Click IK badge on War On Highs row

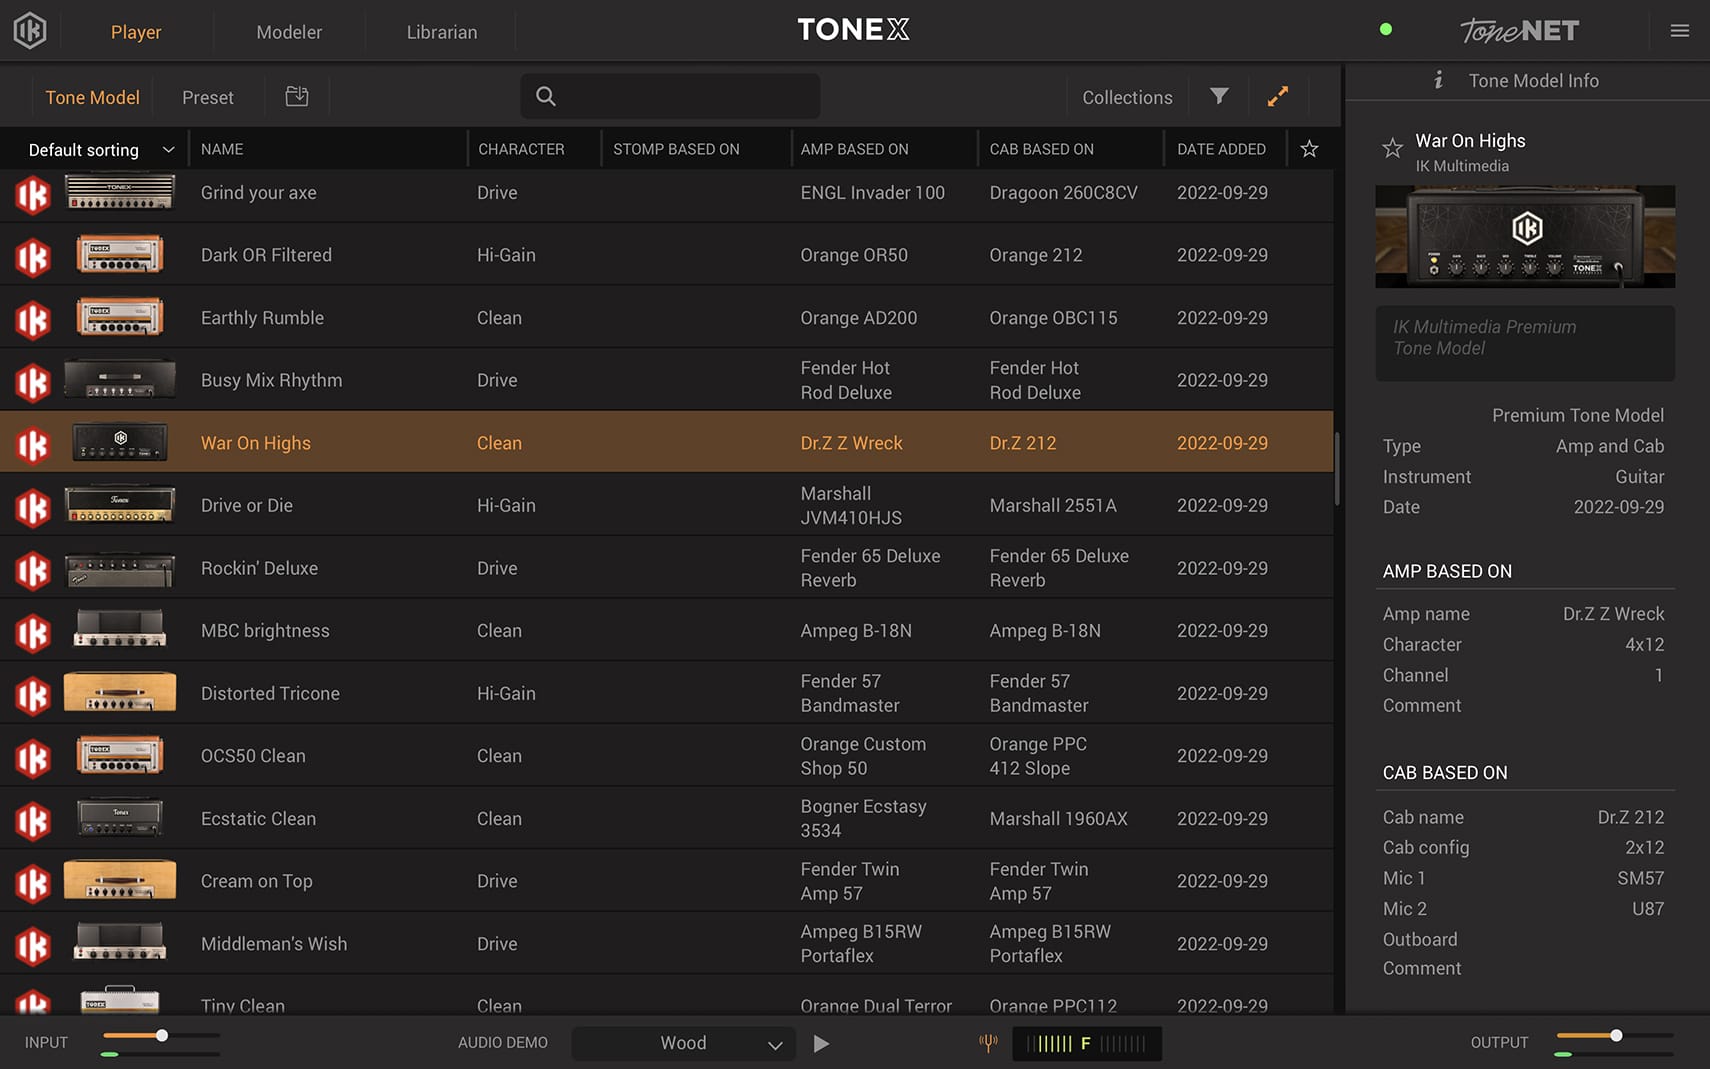(32, 445)
